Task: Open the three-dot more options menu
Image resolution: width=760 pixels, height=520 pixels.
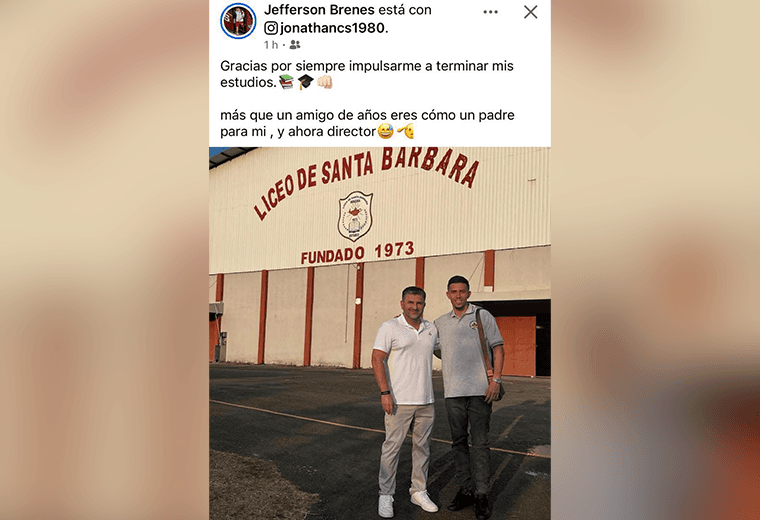Action: (491, 12)
